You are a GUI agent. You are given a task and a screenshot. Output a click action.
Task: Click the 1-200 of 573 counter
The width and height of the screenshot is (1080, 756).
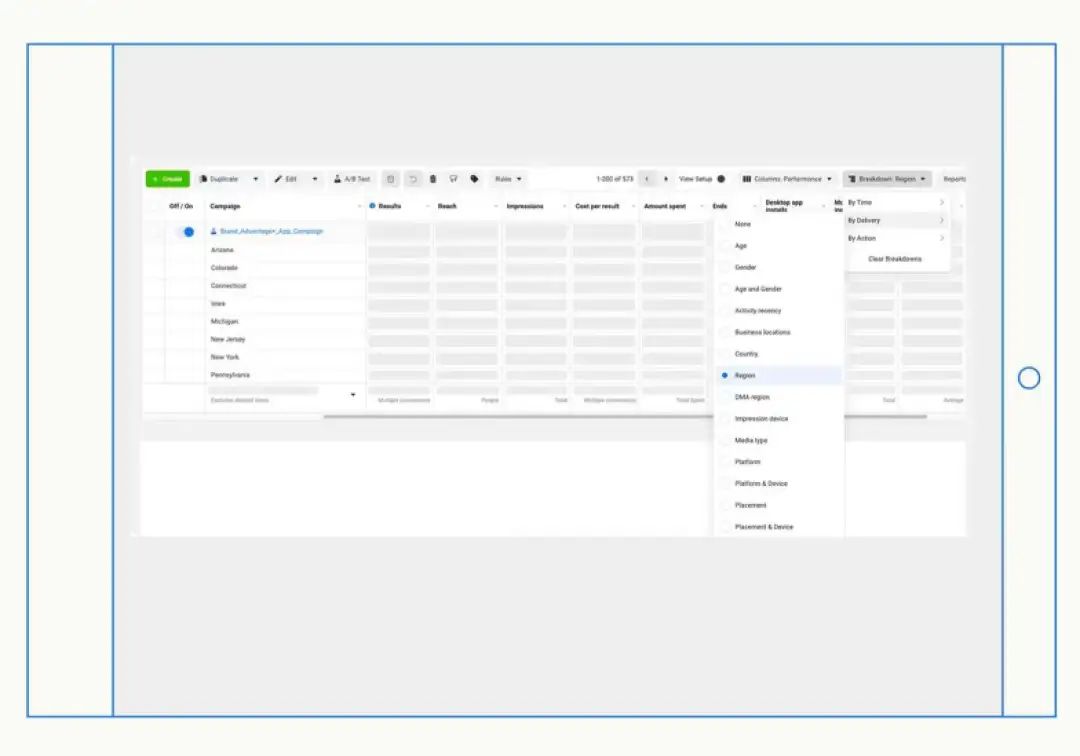coord(614,179)
